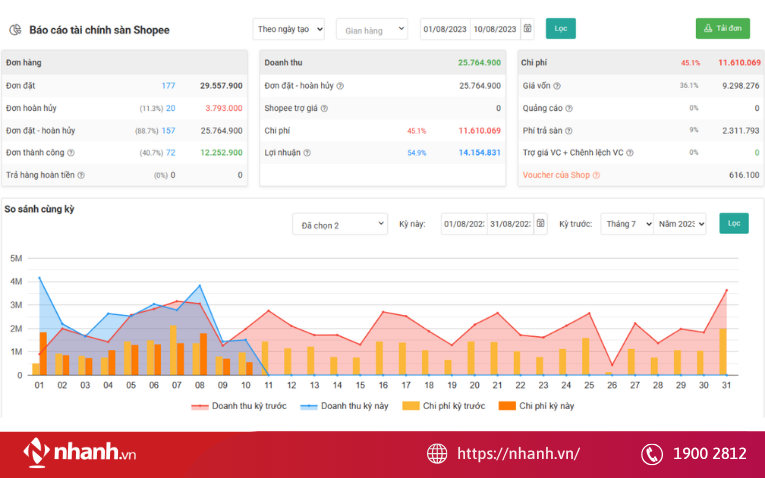The width and height of the screenshot is (765, 478).
Task: Click the hotline number 1900 2812
Action: (709, 454)
